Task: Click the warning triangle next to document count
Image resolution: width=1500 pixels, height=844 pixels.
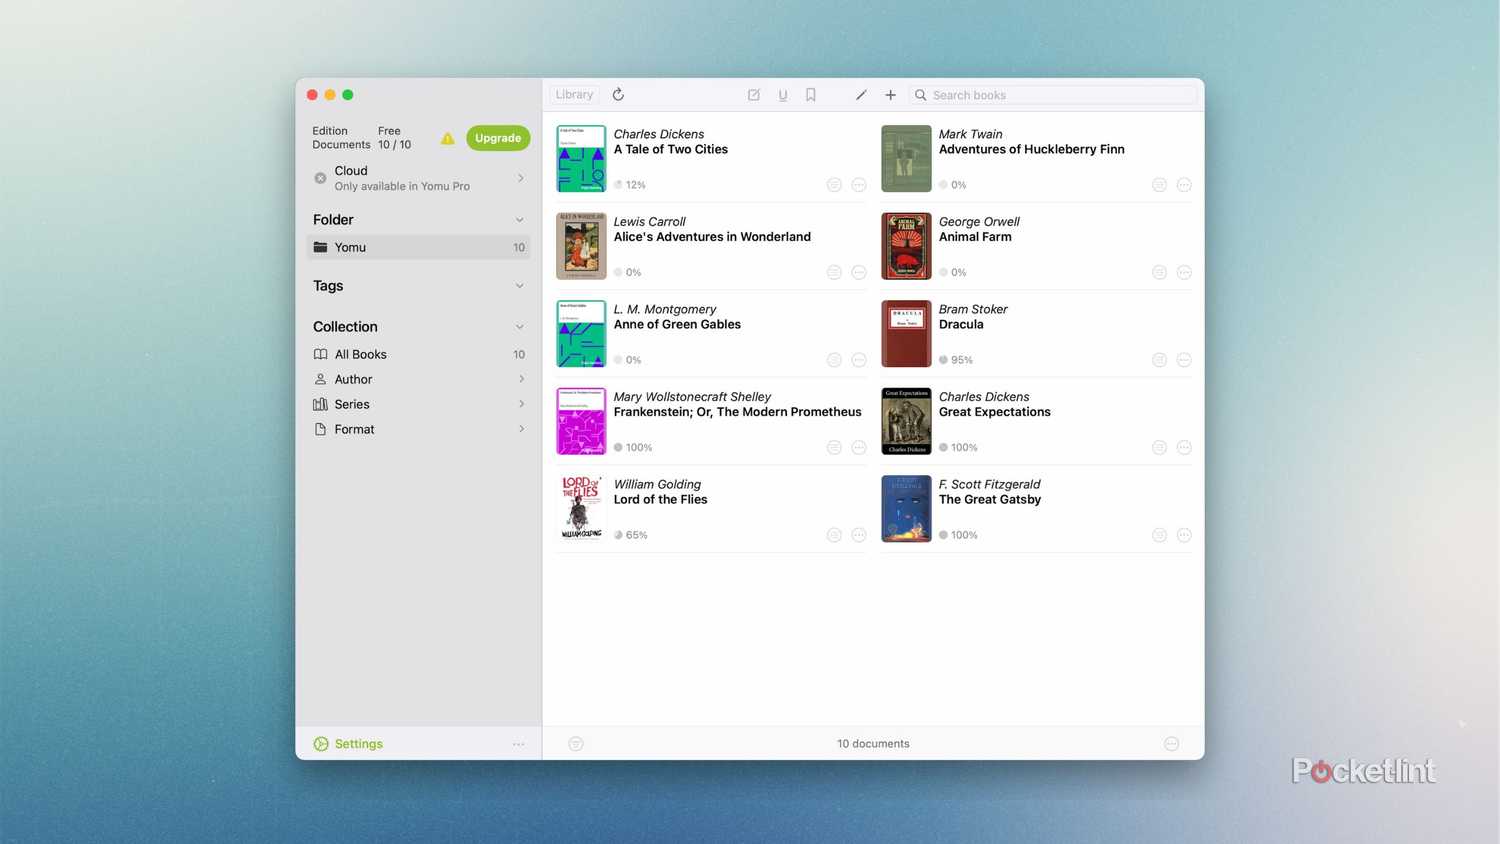Action: point(447,138)
